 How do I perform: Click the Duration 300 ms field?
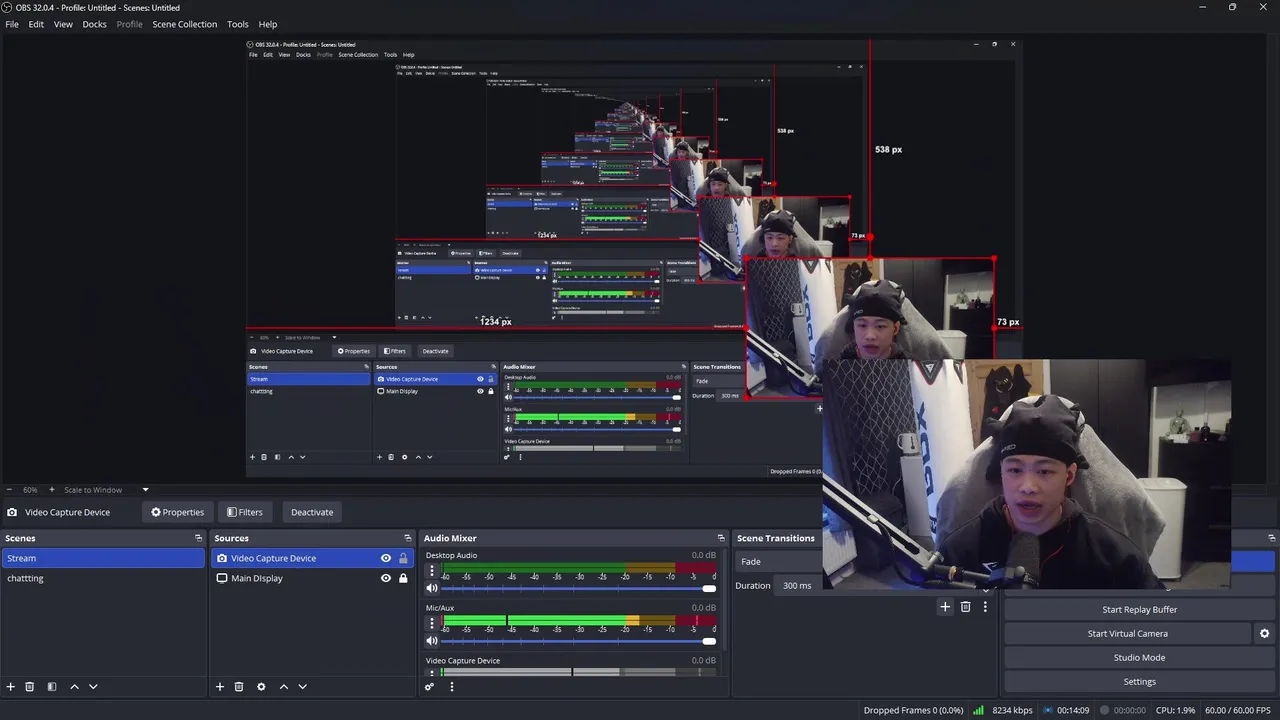tap(799, 585)
